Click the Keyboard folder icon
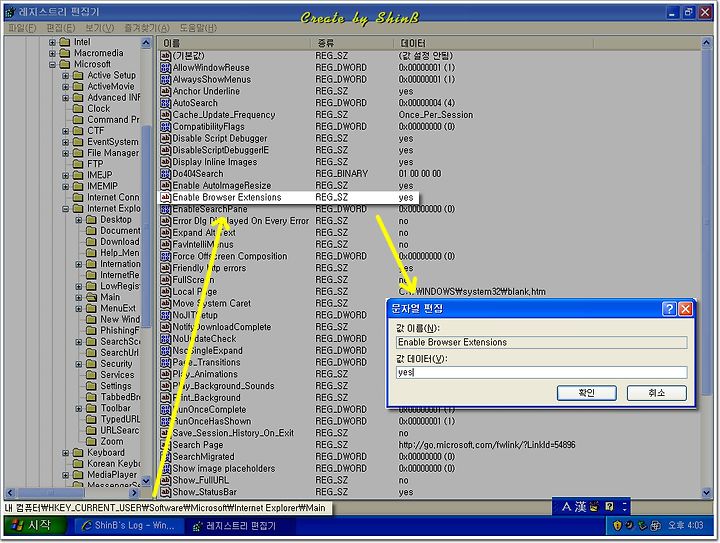This screenshot has width=720, height=543. click(78, 453)
